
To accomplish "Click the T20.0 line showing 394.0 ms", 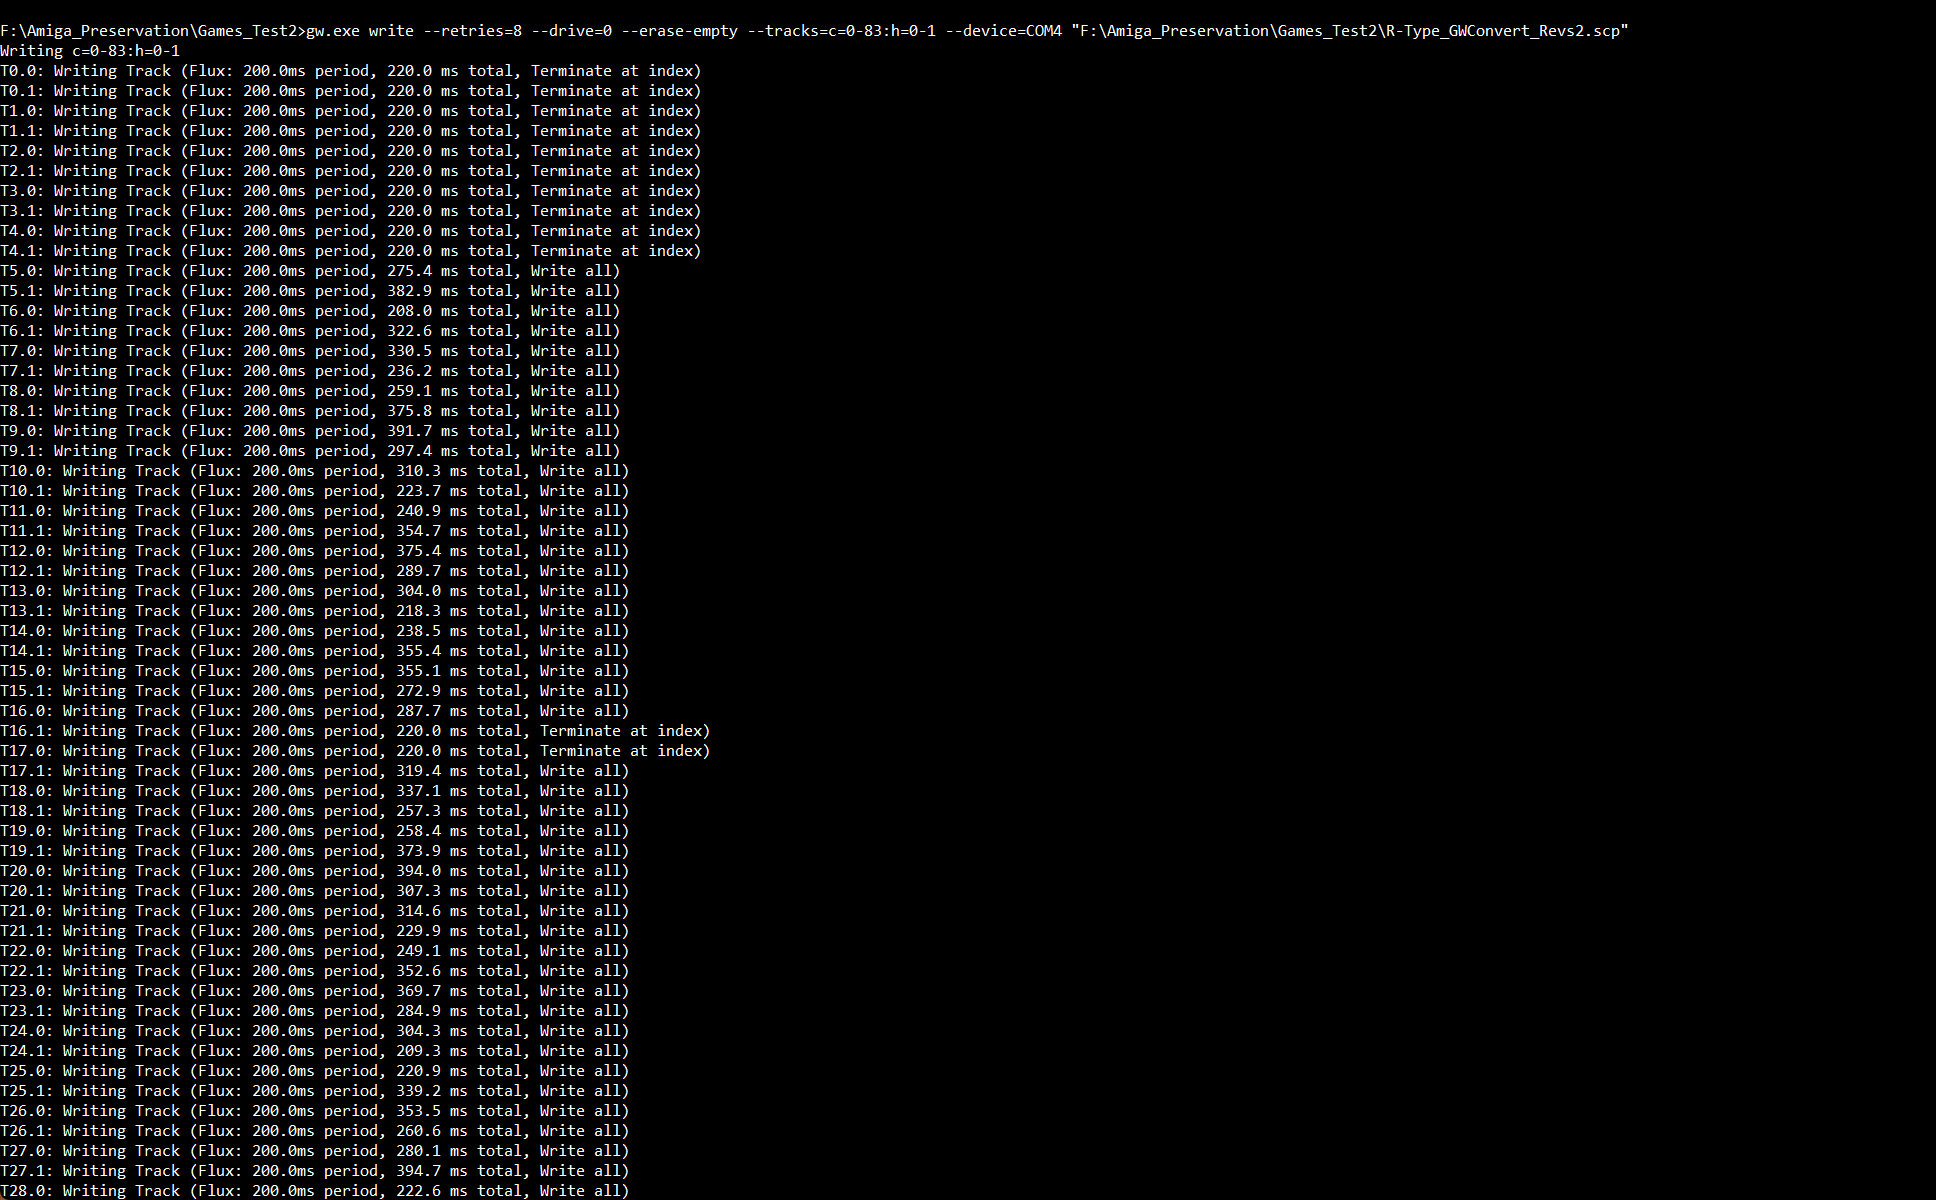I will [315, 871].
